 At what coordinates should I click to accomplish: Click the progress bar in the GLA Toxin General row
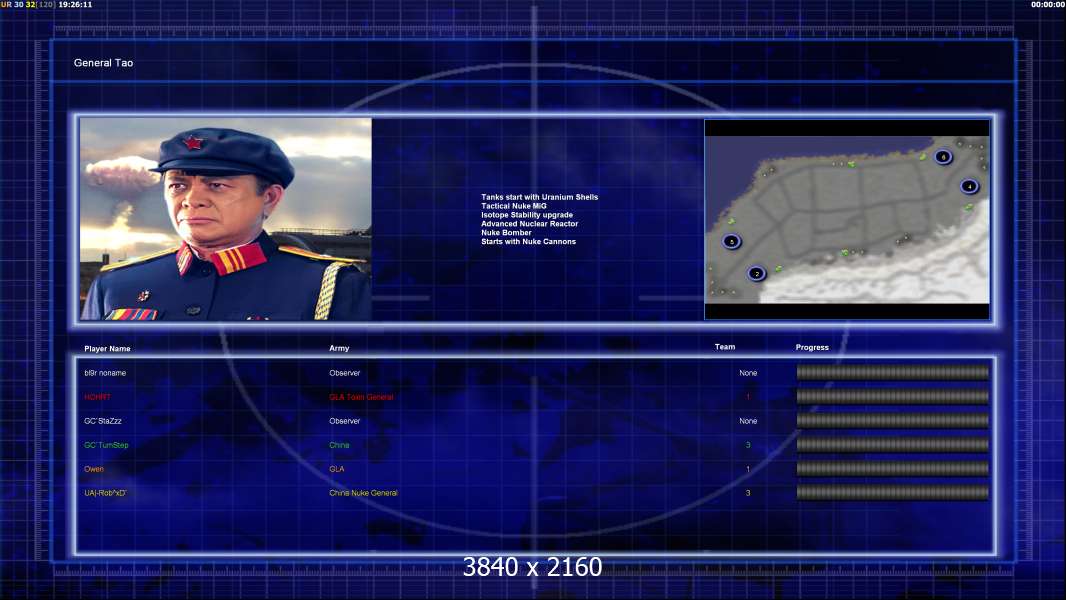pyautogui.click(x=893, y=397)
